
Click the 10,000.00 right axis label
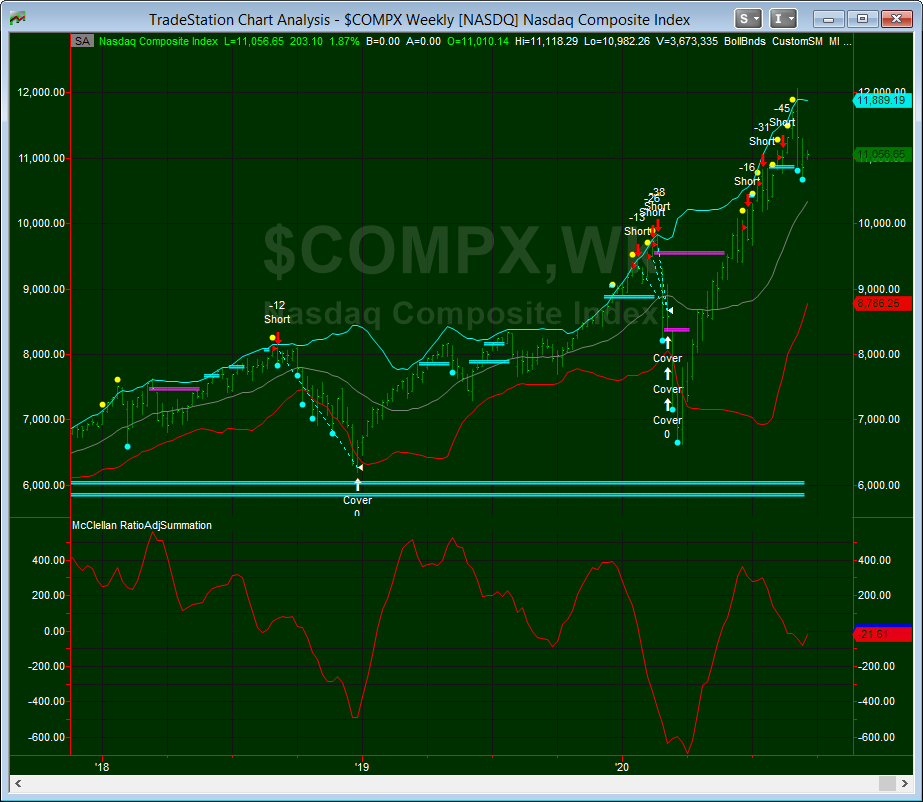[x=882, y=223]
